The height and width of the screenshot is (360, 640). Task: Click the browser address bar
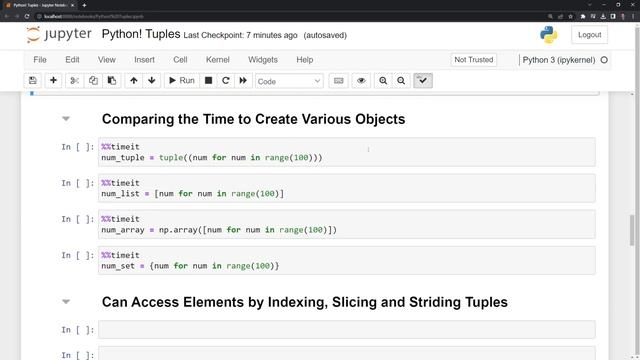point(286,16)
